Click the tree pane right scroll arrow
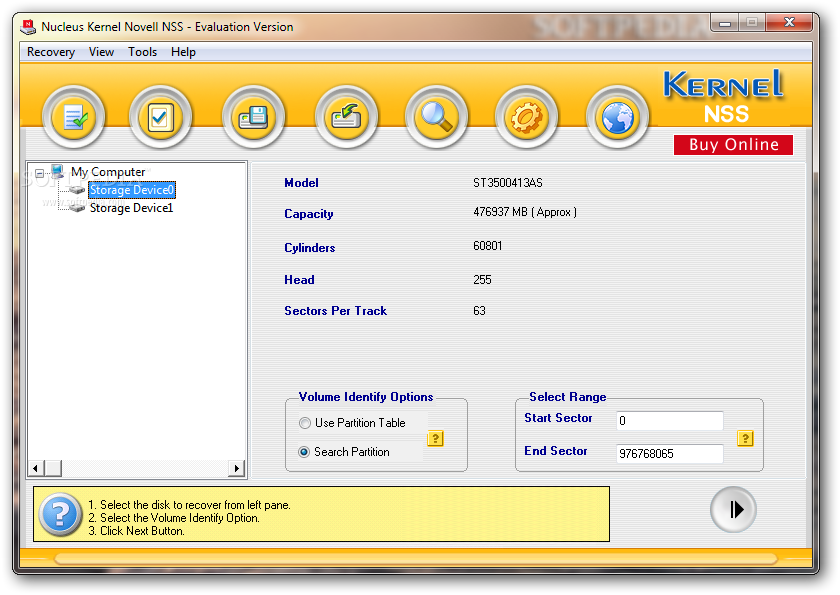The height and width of the screenshot is (595, 840). pos(236,468)
